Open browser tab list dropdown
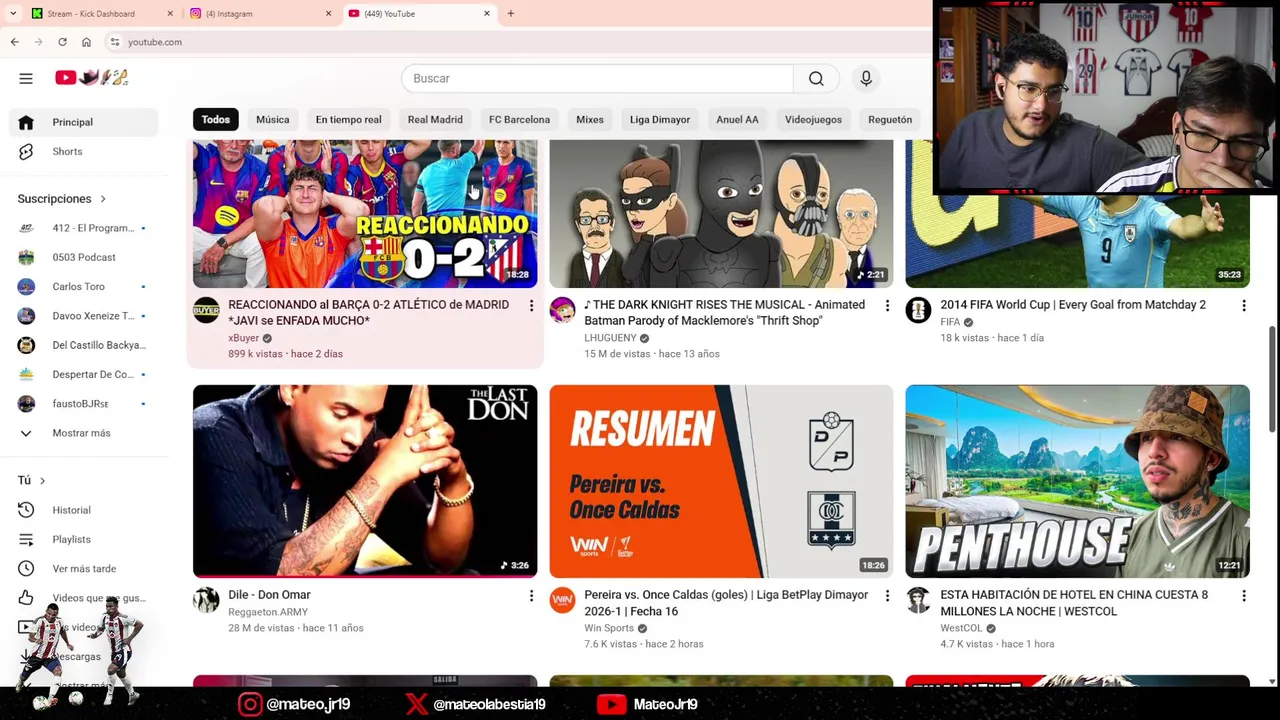 (13, 14)
